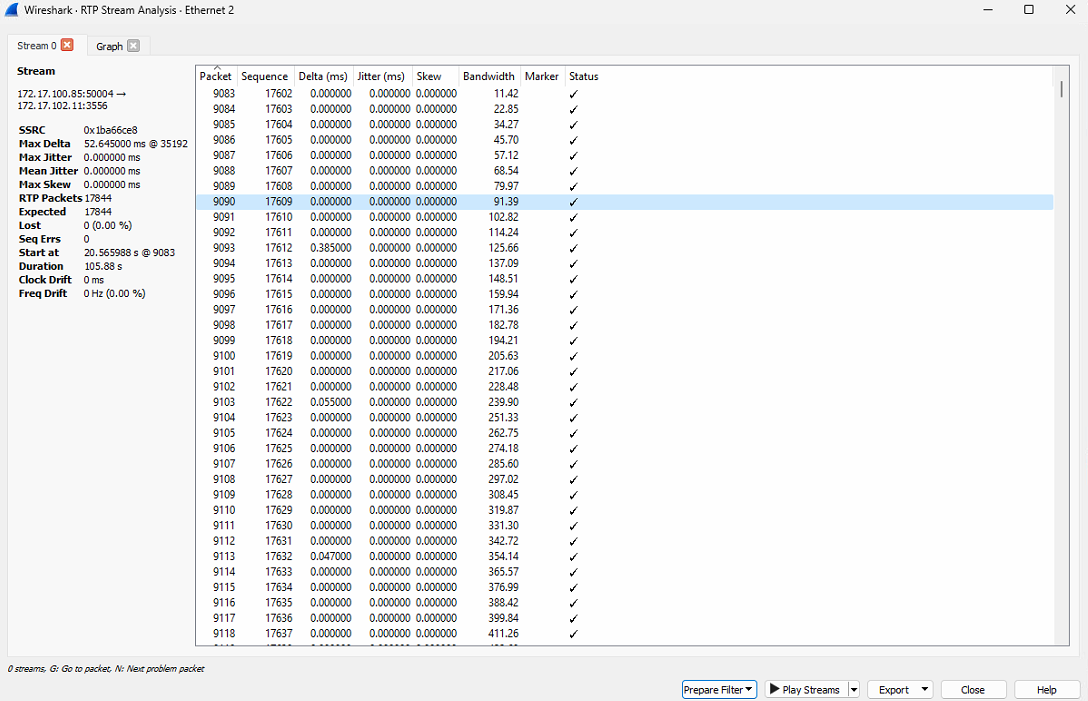Click status checkmark for packet 9090
Screen dimensions: 1088x701
(x=573, y=202)
